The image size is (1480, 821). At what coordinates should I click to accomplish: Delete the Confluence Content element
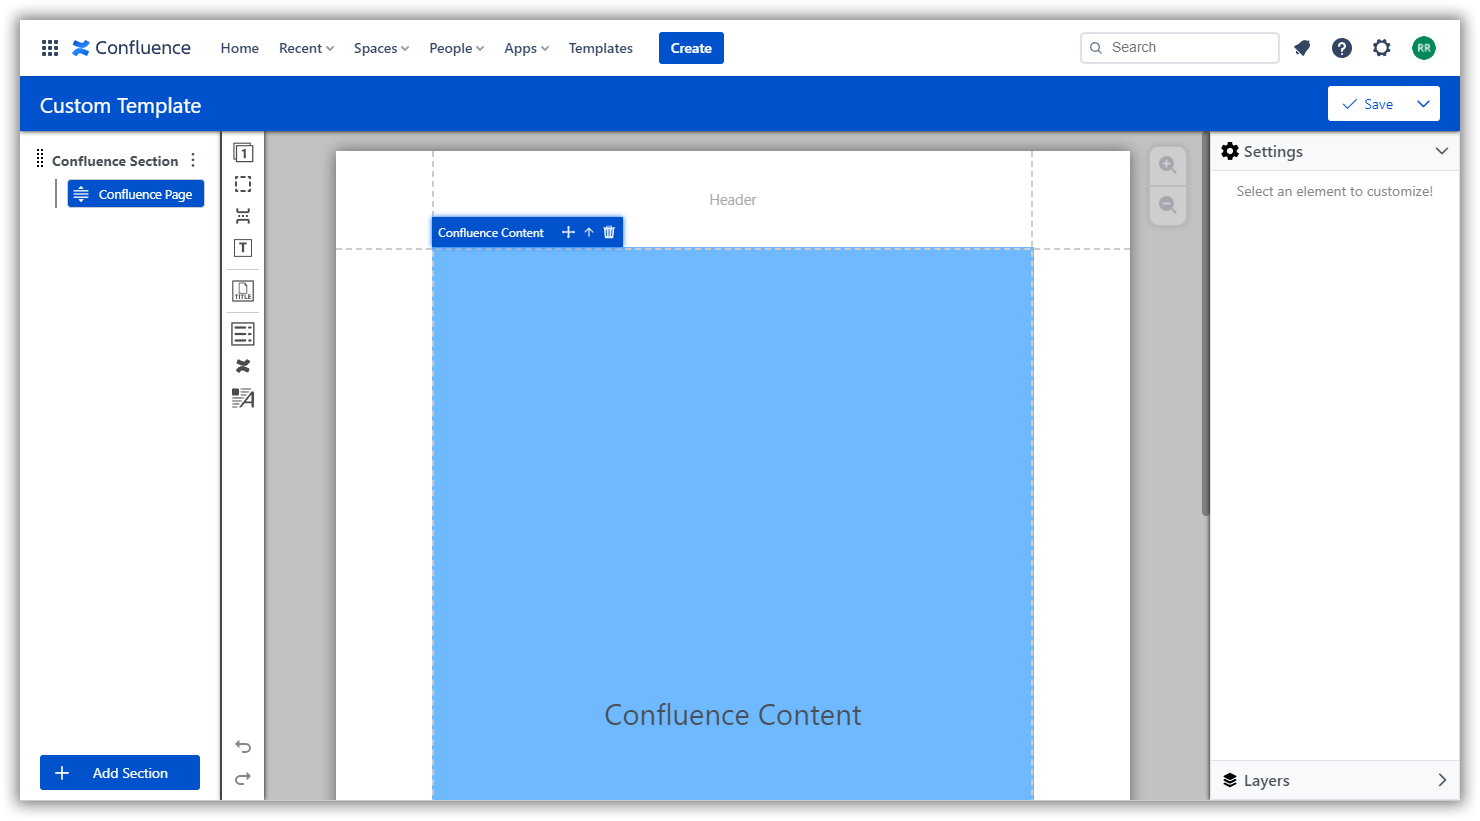point(609,232)
